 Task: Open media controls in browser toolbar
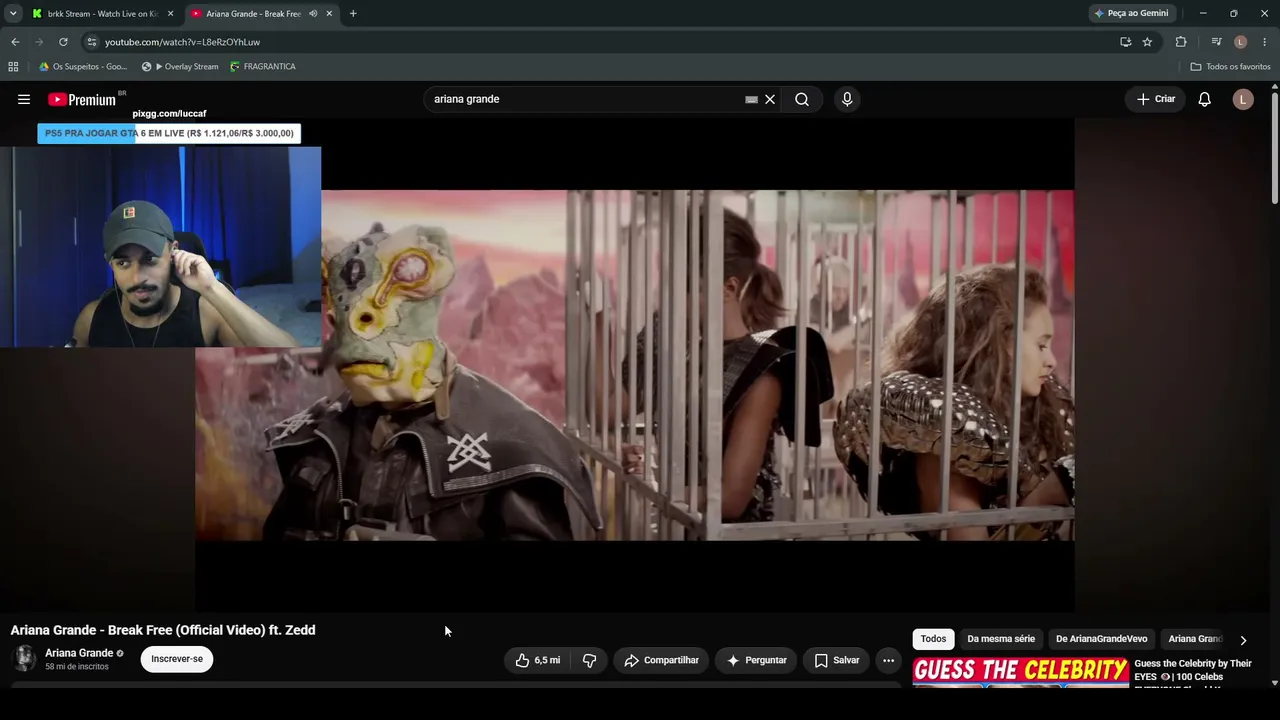click(x=1216, y=42)
